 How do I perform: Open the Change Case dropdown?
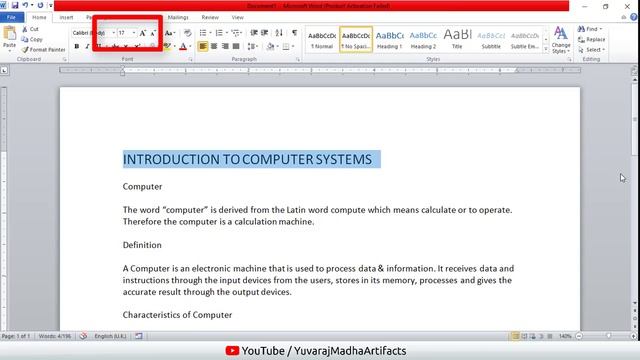[x=170, y=33]
